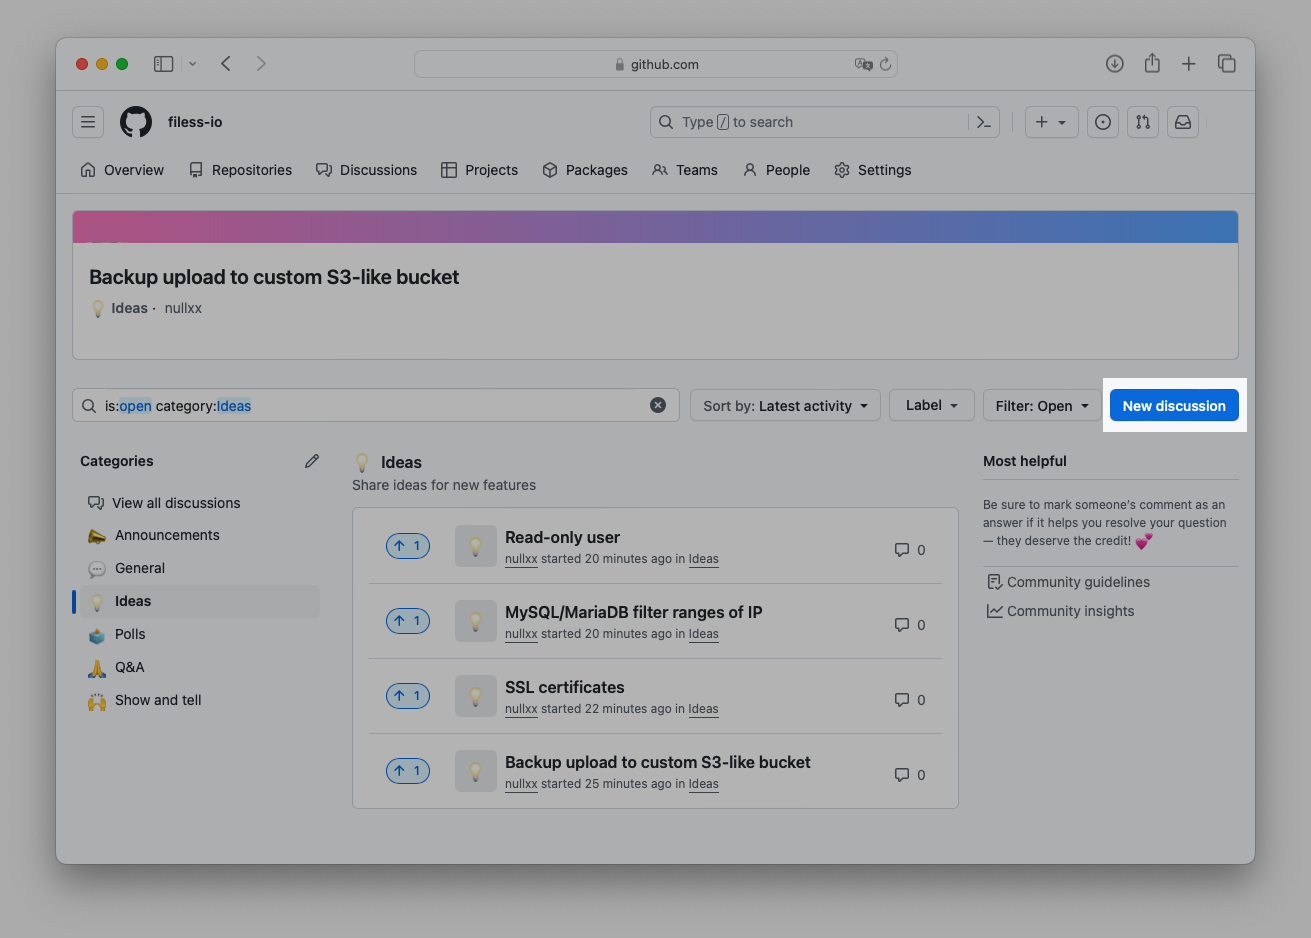Click the New discussion button

[1174, 406]
